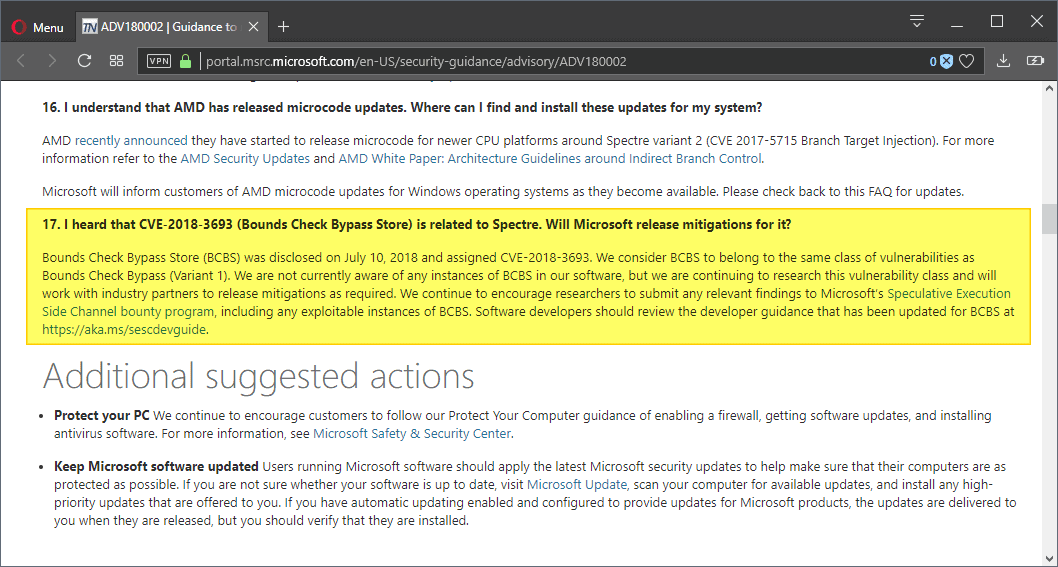Open the Microsoft Update link
Screen dimensions: 1058x567
point(577,485)
